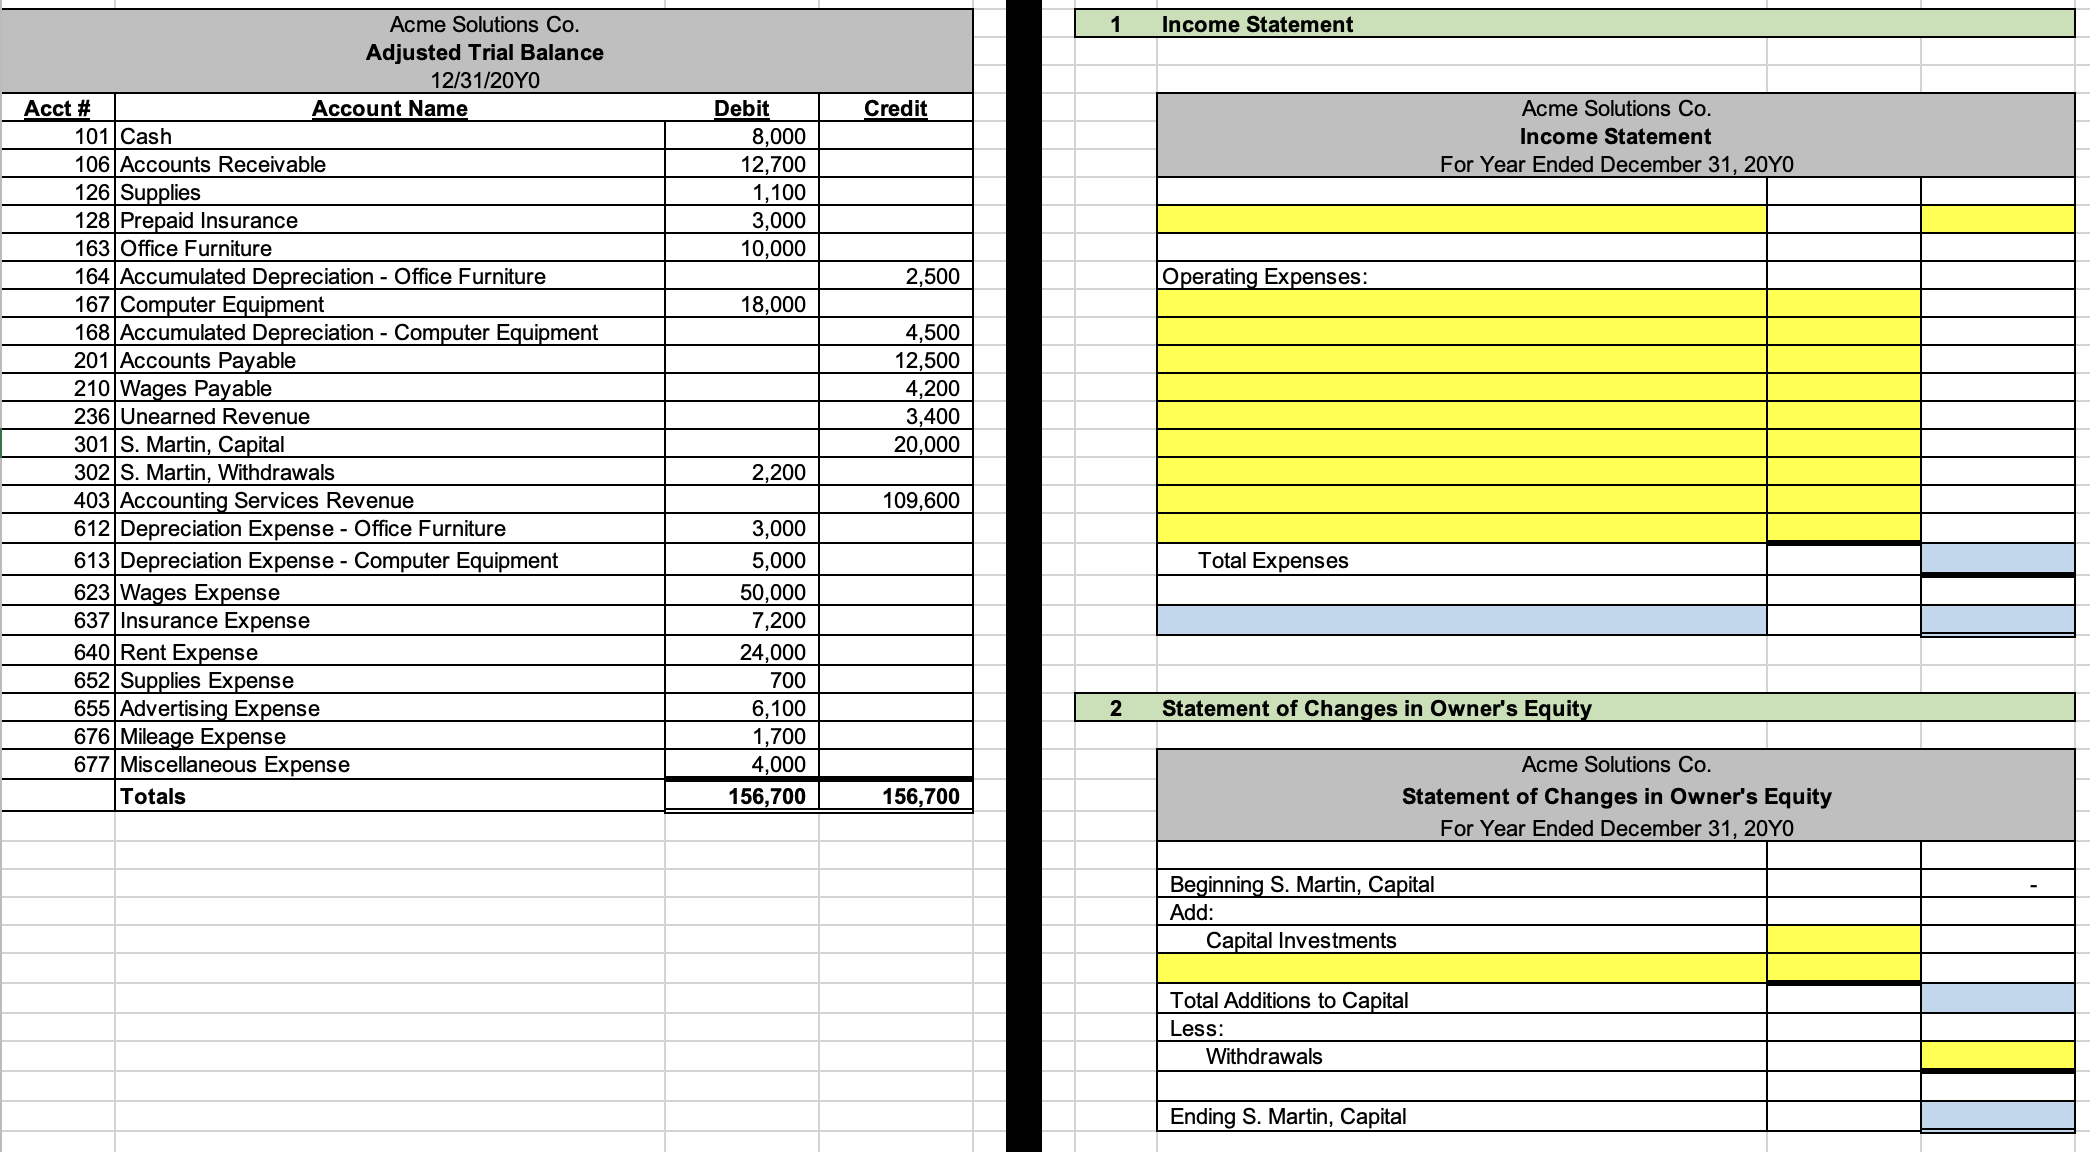Click Advertising Expense debit 6,100

742,708
